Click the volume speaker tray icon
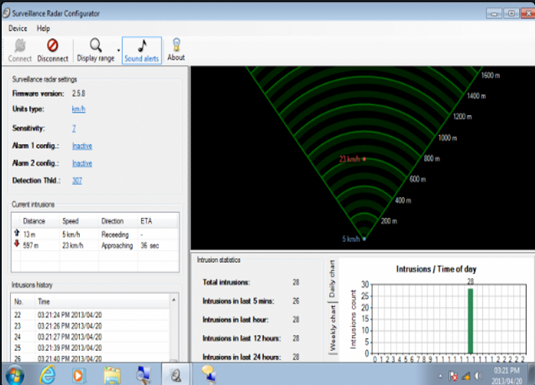Viewport: 535px width, 385px height. coord(478,376)
